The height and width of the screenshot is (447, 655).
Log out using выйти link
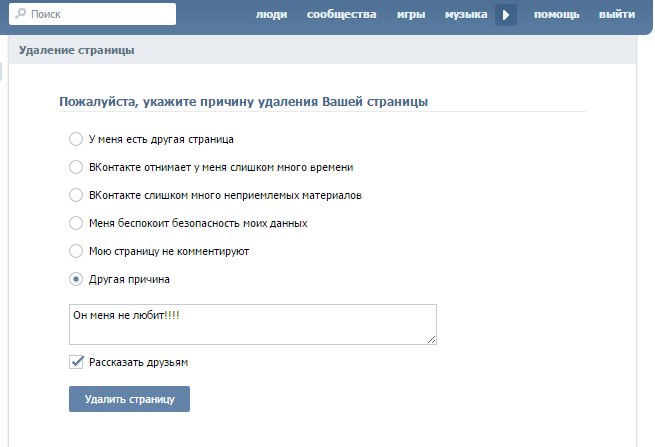point(617,14)
